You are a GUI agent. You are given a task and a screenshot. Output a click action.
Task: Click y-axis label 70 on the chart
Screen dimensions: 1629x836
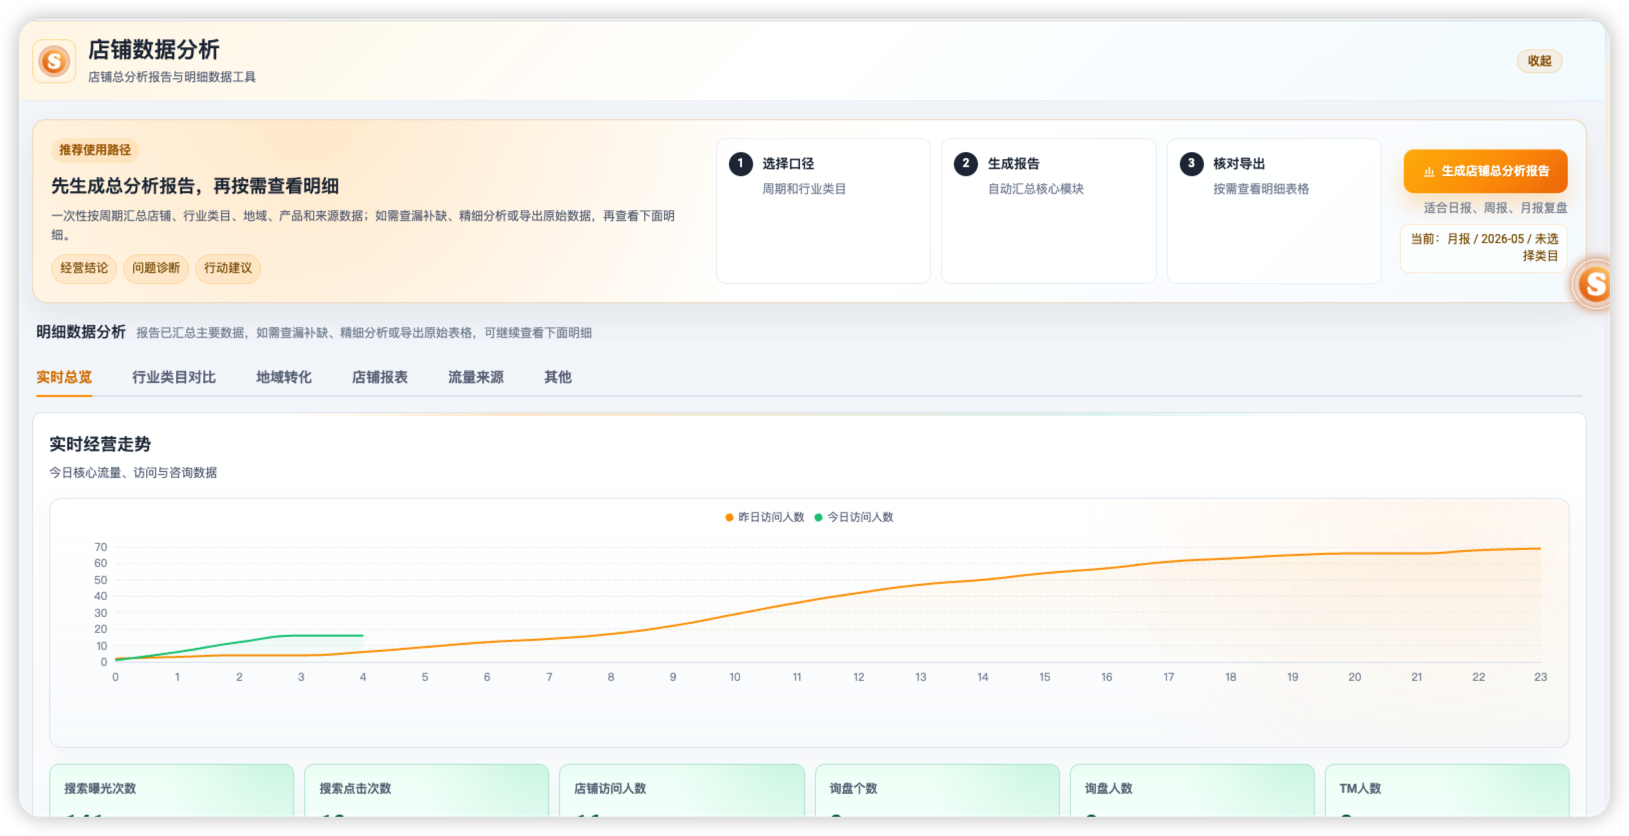click(x=100, y=547)
